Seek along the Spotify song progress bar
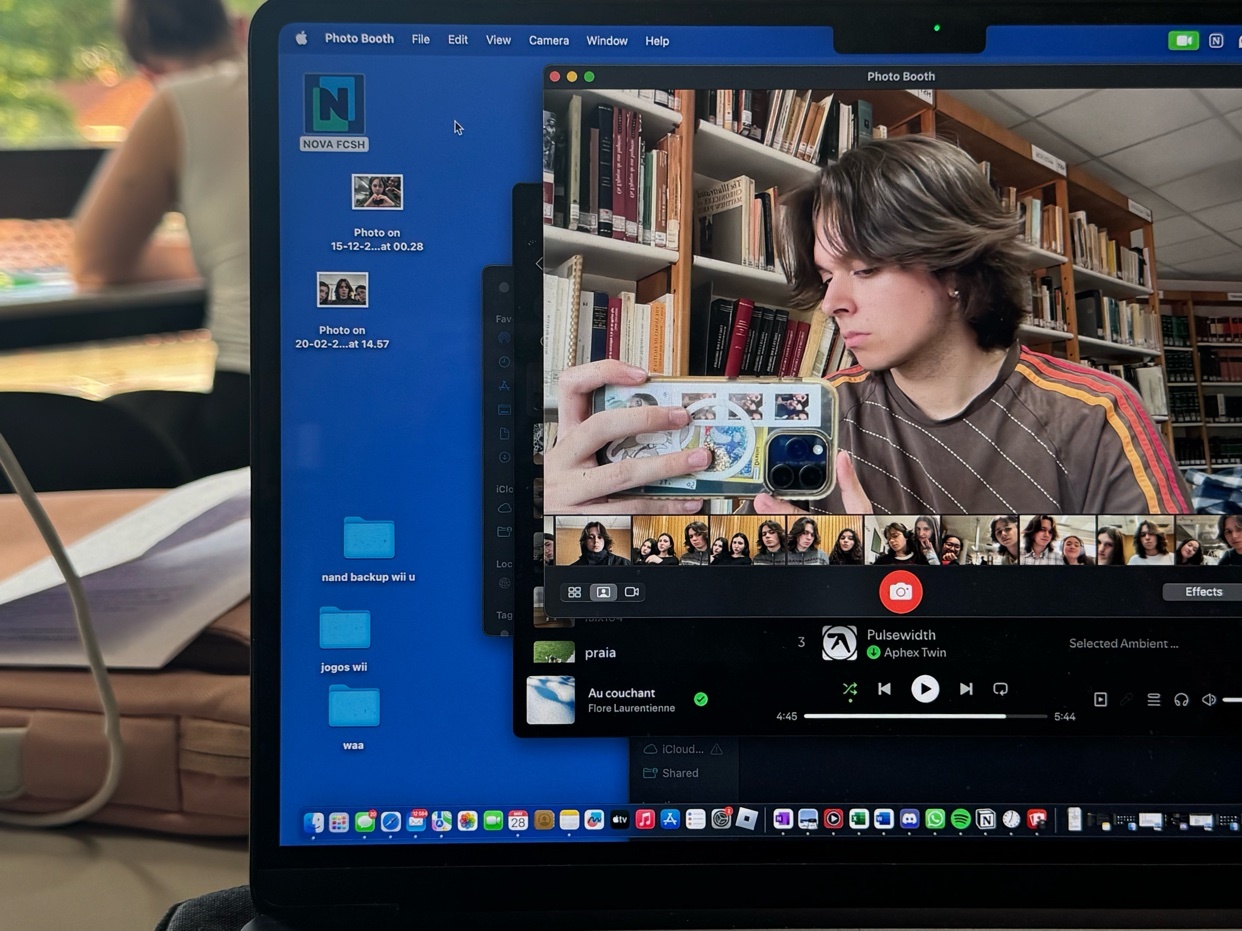Viewport: 1242px width, 931px height. point(925,716)
